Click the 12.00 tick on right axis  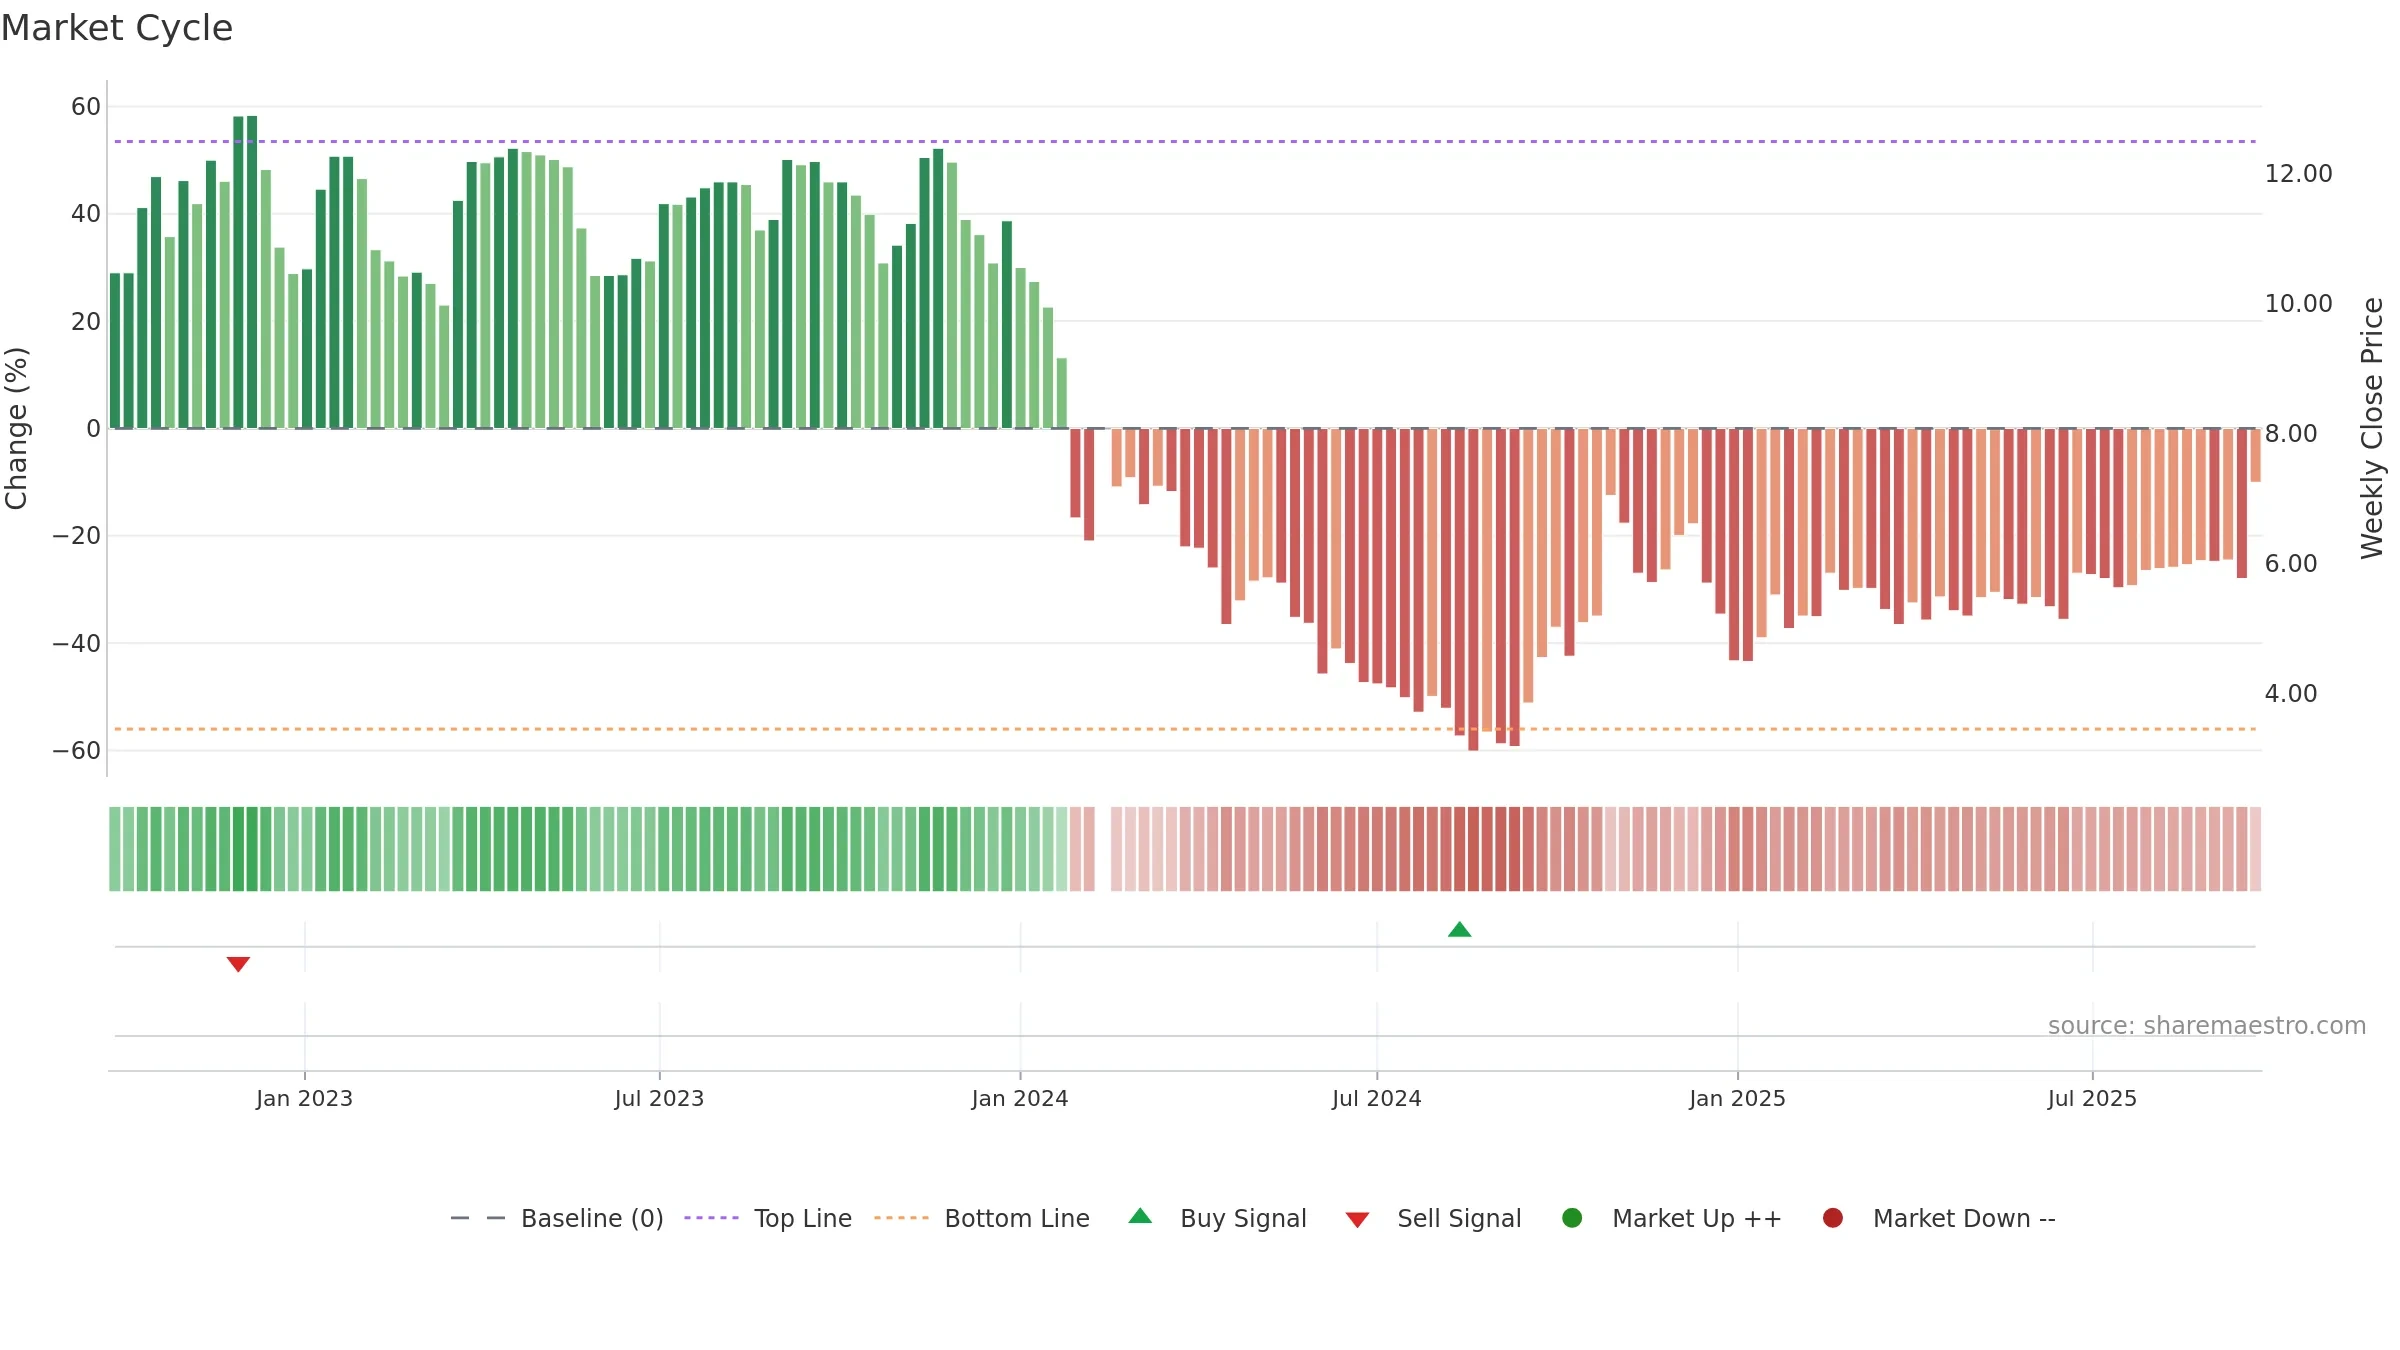[2298, 174]
